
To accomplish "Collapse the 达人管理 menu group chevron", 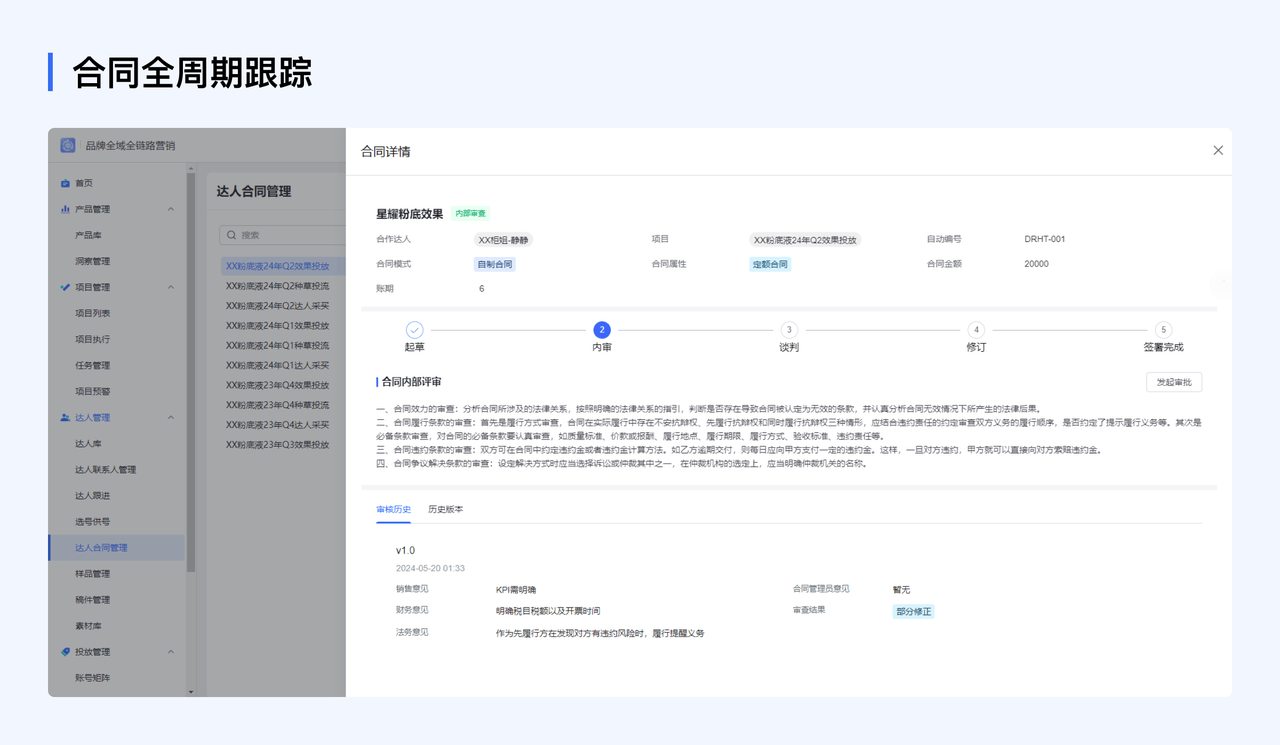I will tap(171, 417).
